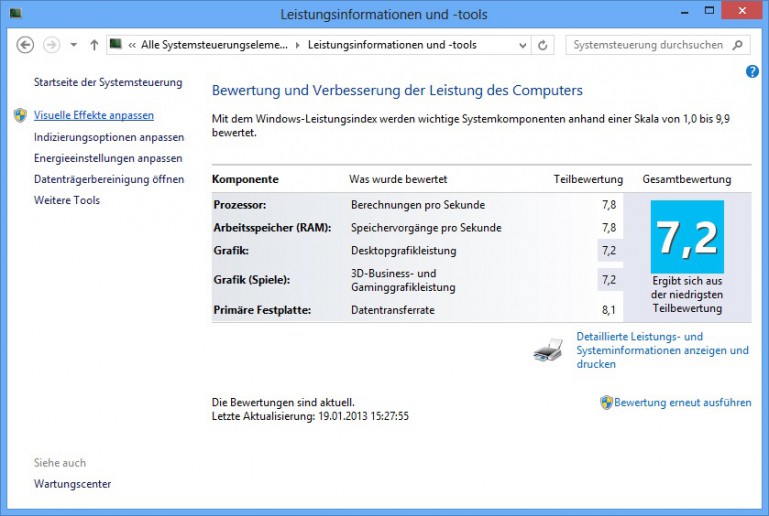Select the Arbeitsspeicher (RAM): label
769x516 pixels.
(272, 228)
